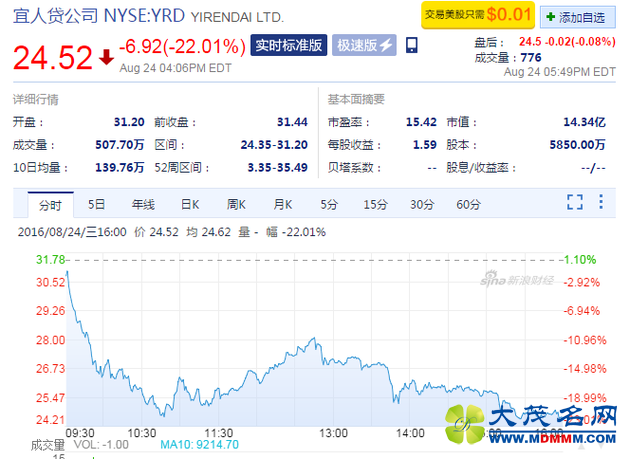Click the 详细行情 section heading
Viewport: 630px width, 459px height.
(36, 99)
